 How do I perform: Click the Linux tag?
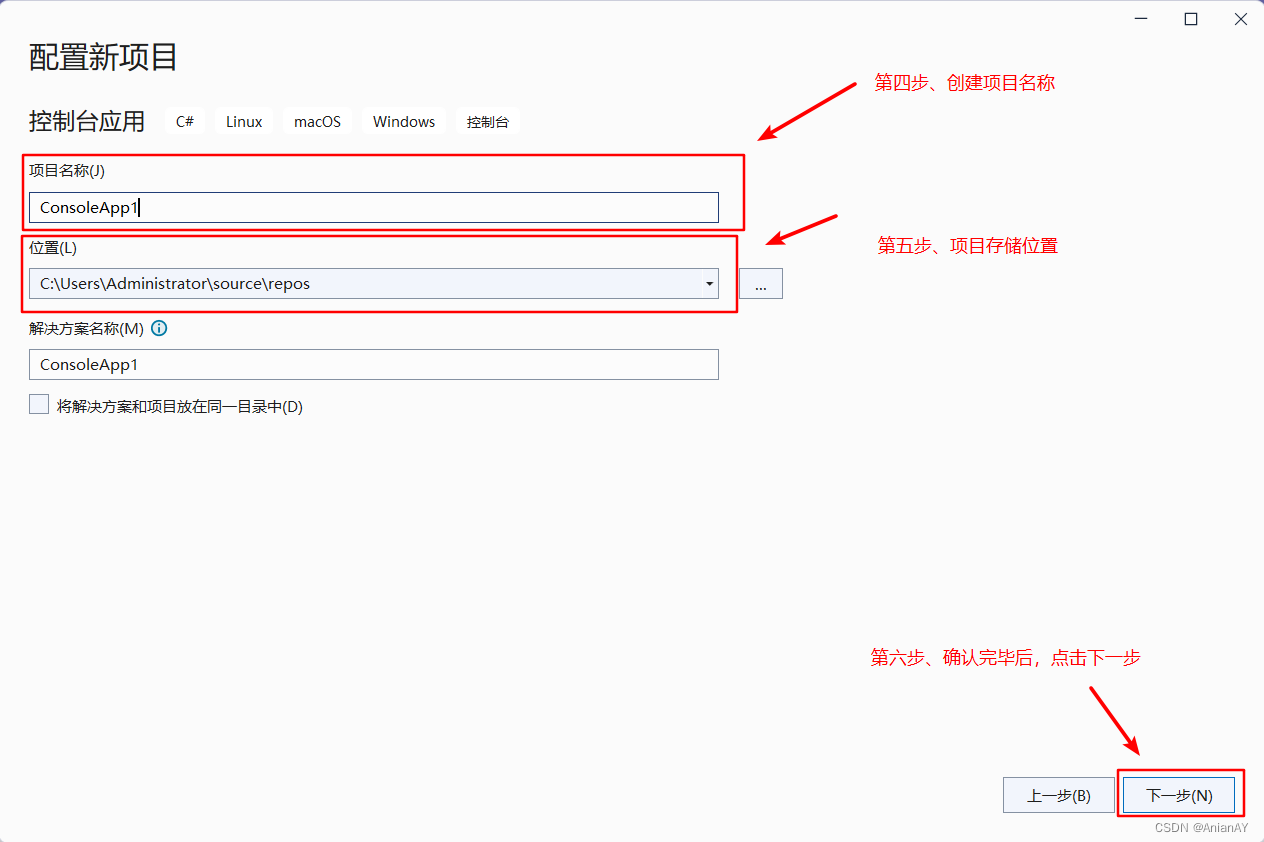(244, 122)
